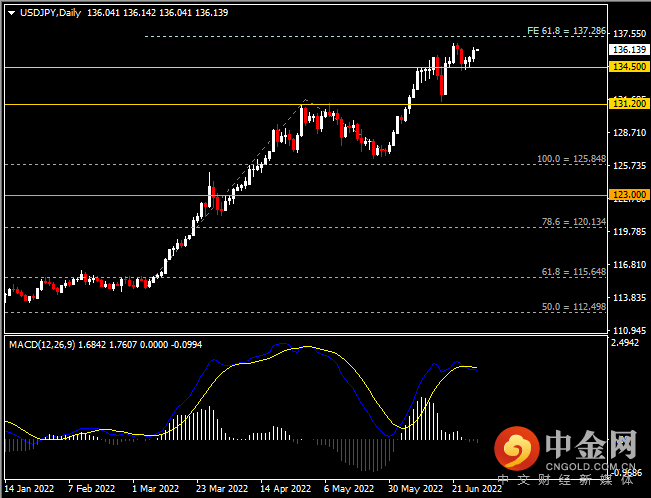The height and width of the screenshot is (498, 651).
Task: Click the 128.710 price scale value
Action: [x=629, y=132]
